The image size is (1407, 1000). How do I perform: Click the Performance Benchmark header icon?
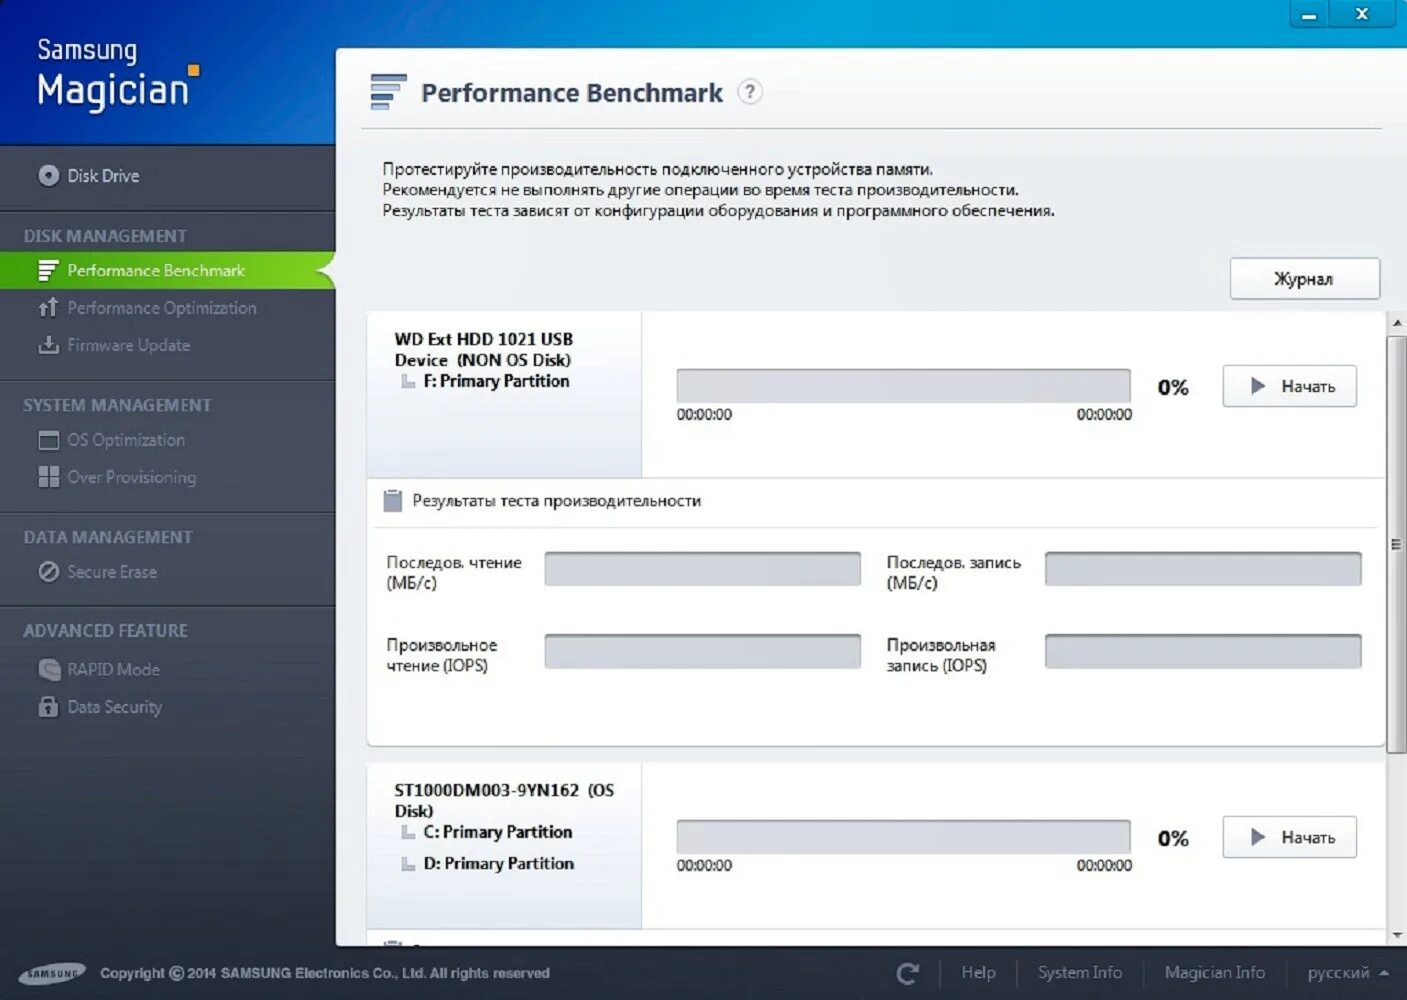click(388, 91)
